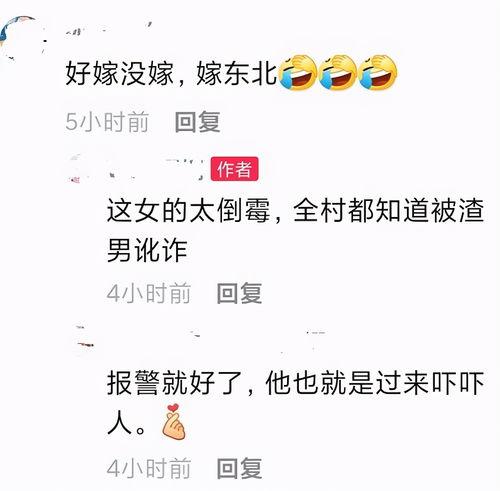
Task: Reply to the author's 这女的太倒霉 comment
Action: click(239, 293)
